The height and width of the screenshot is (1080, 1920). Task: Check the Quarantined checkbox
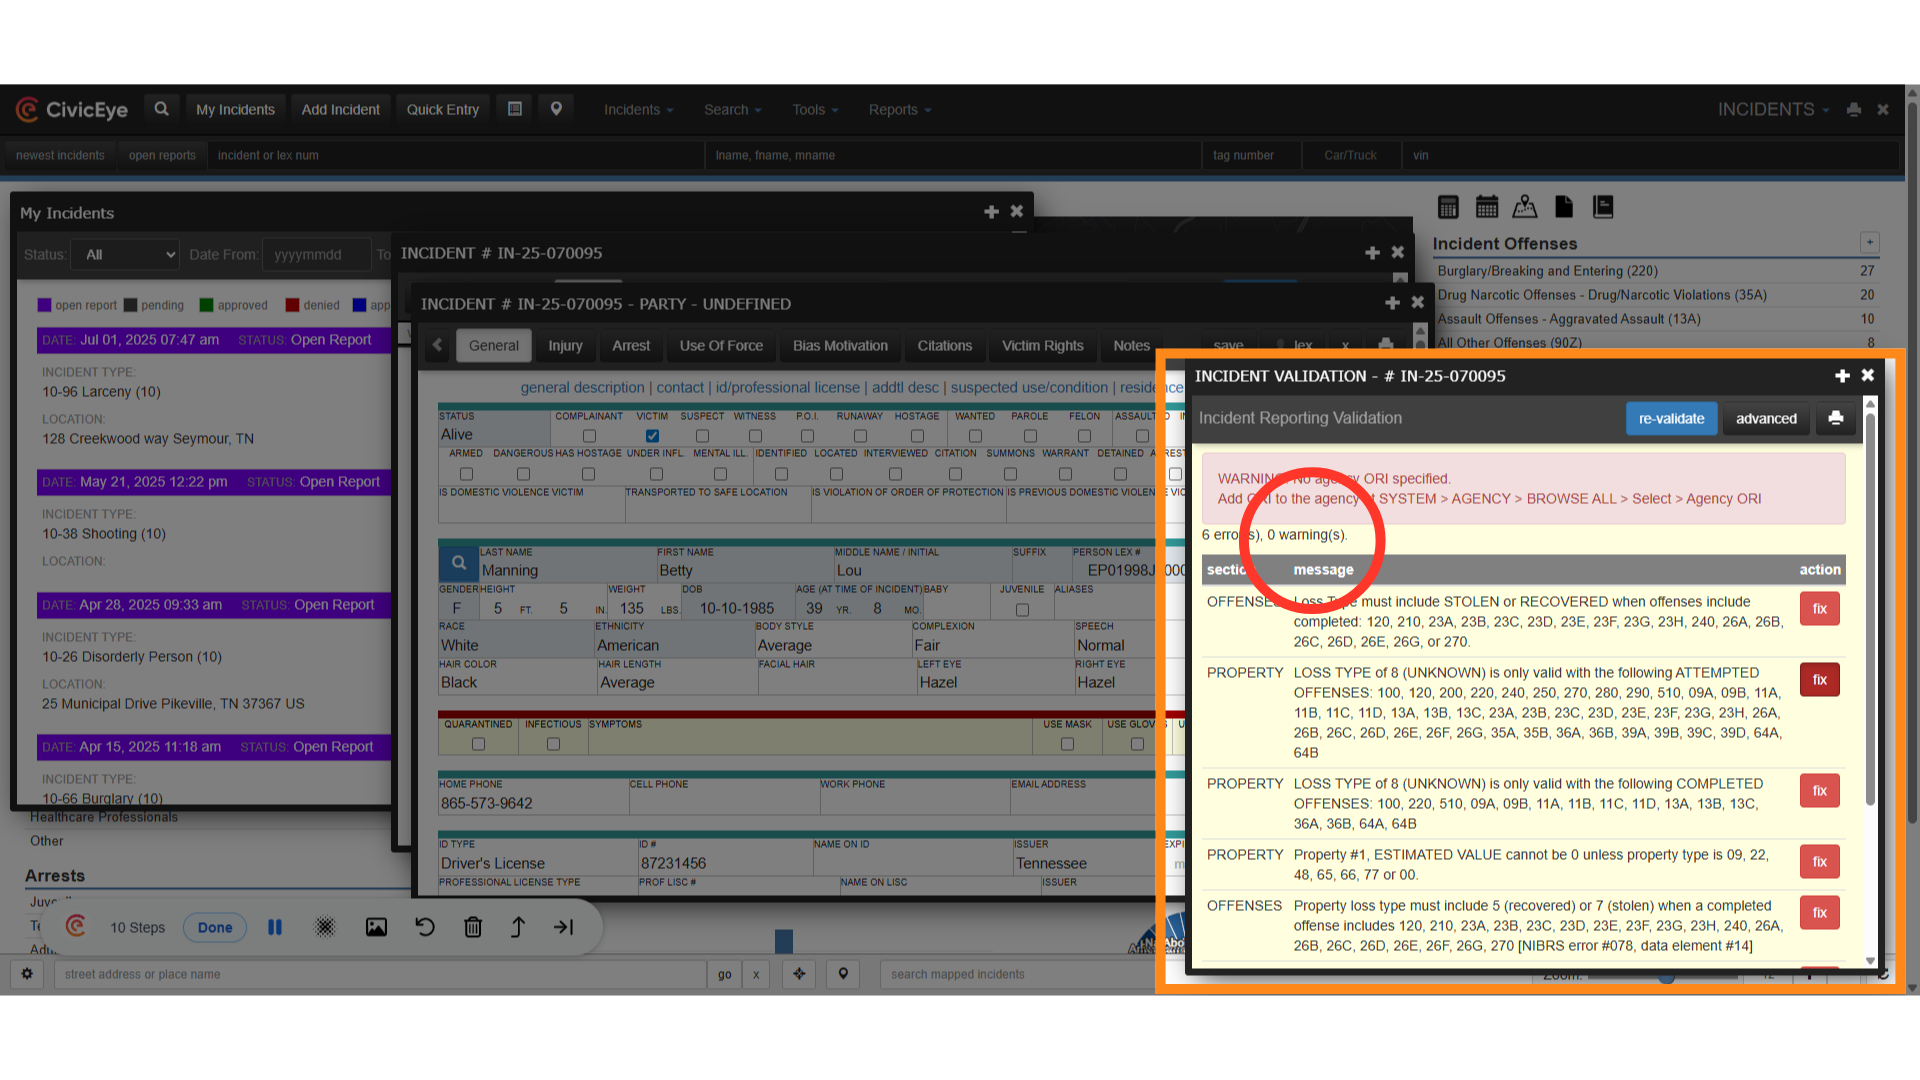point(478,744)
